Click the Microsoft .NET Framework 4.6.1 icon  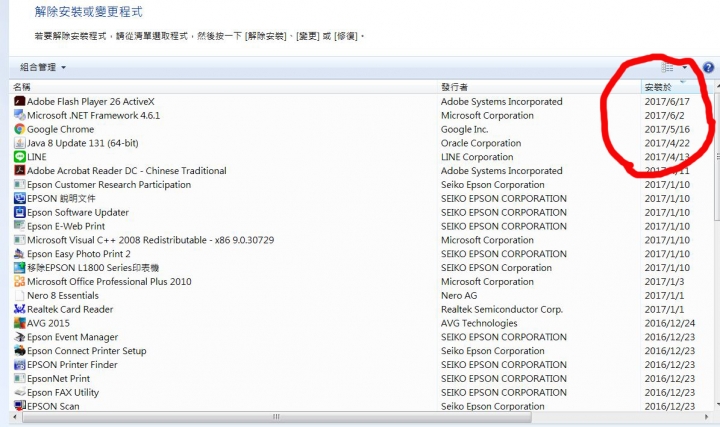(19, 115)
